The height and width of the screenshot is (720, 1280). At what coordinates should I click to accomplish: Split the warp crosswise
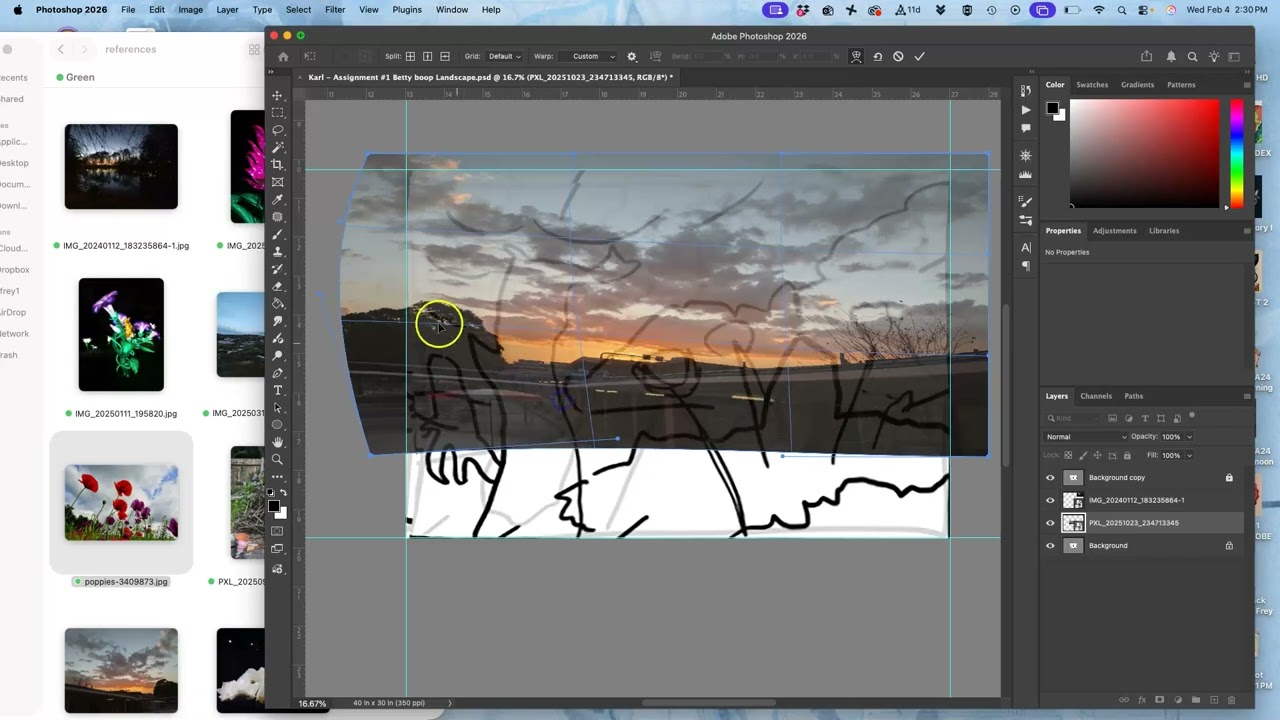[410, 56]
